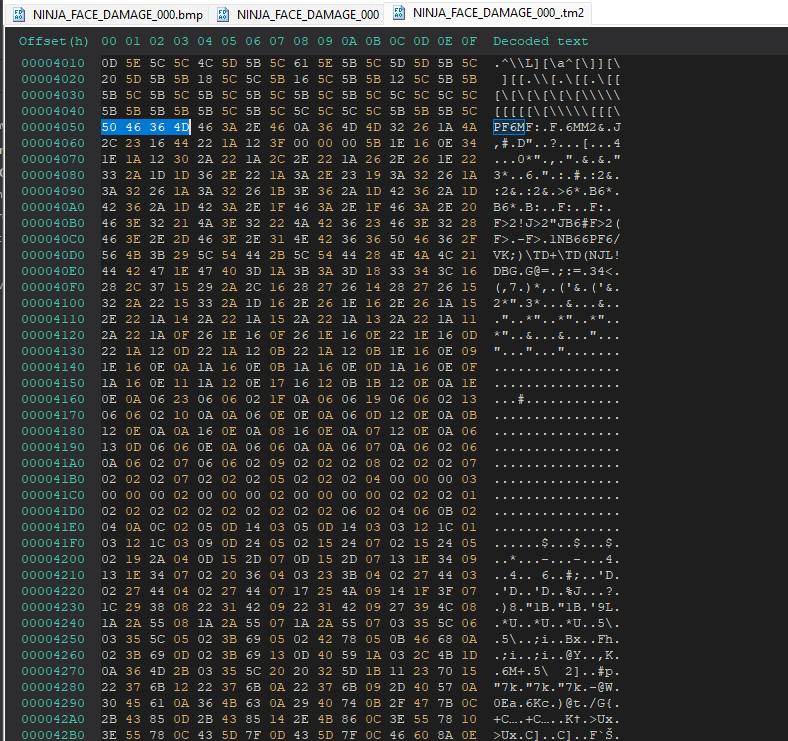This screenshot has height=741, width=788.
Task: Click byte 0B in row 000041D0
Action: click(445, 511)
